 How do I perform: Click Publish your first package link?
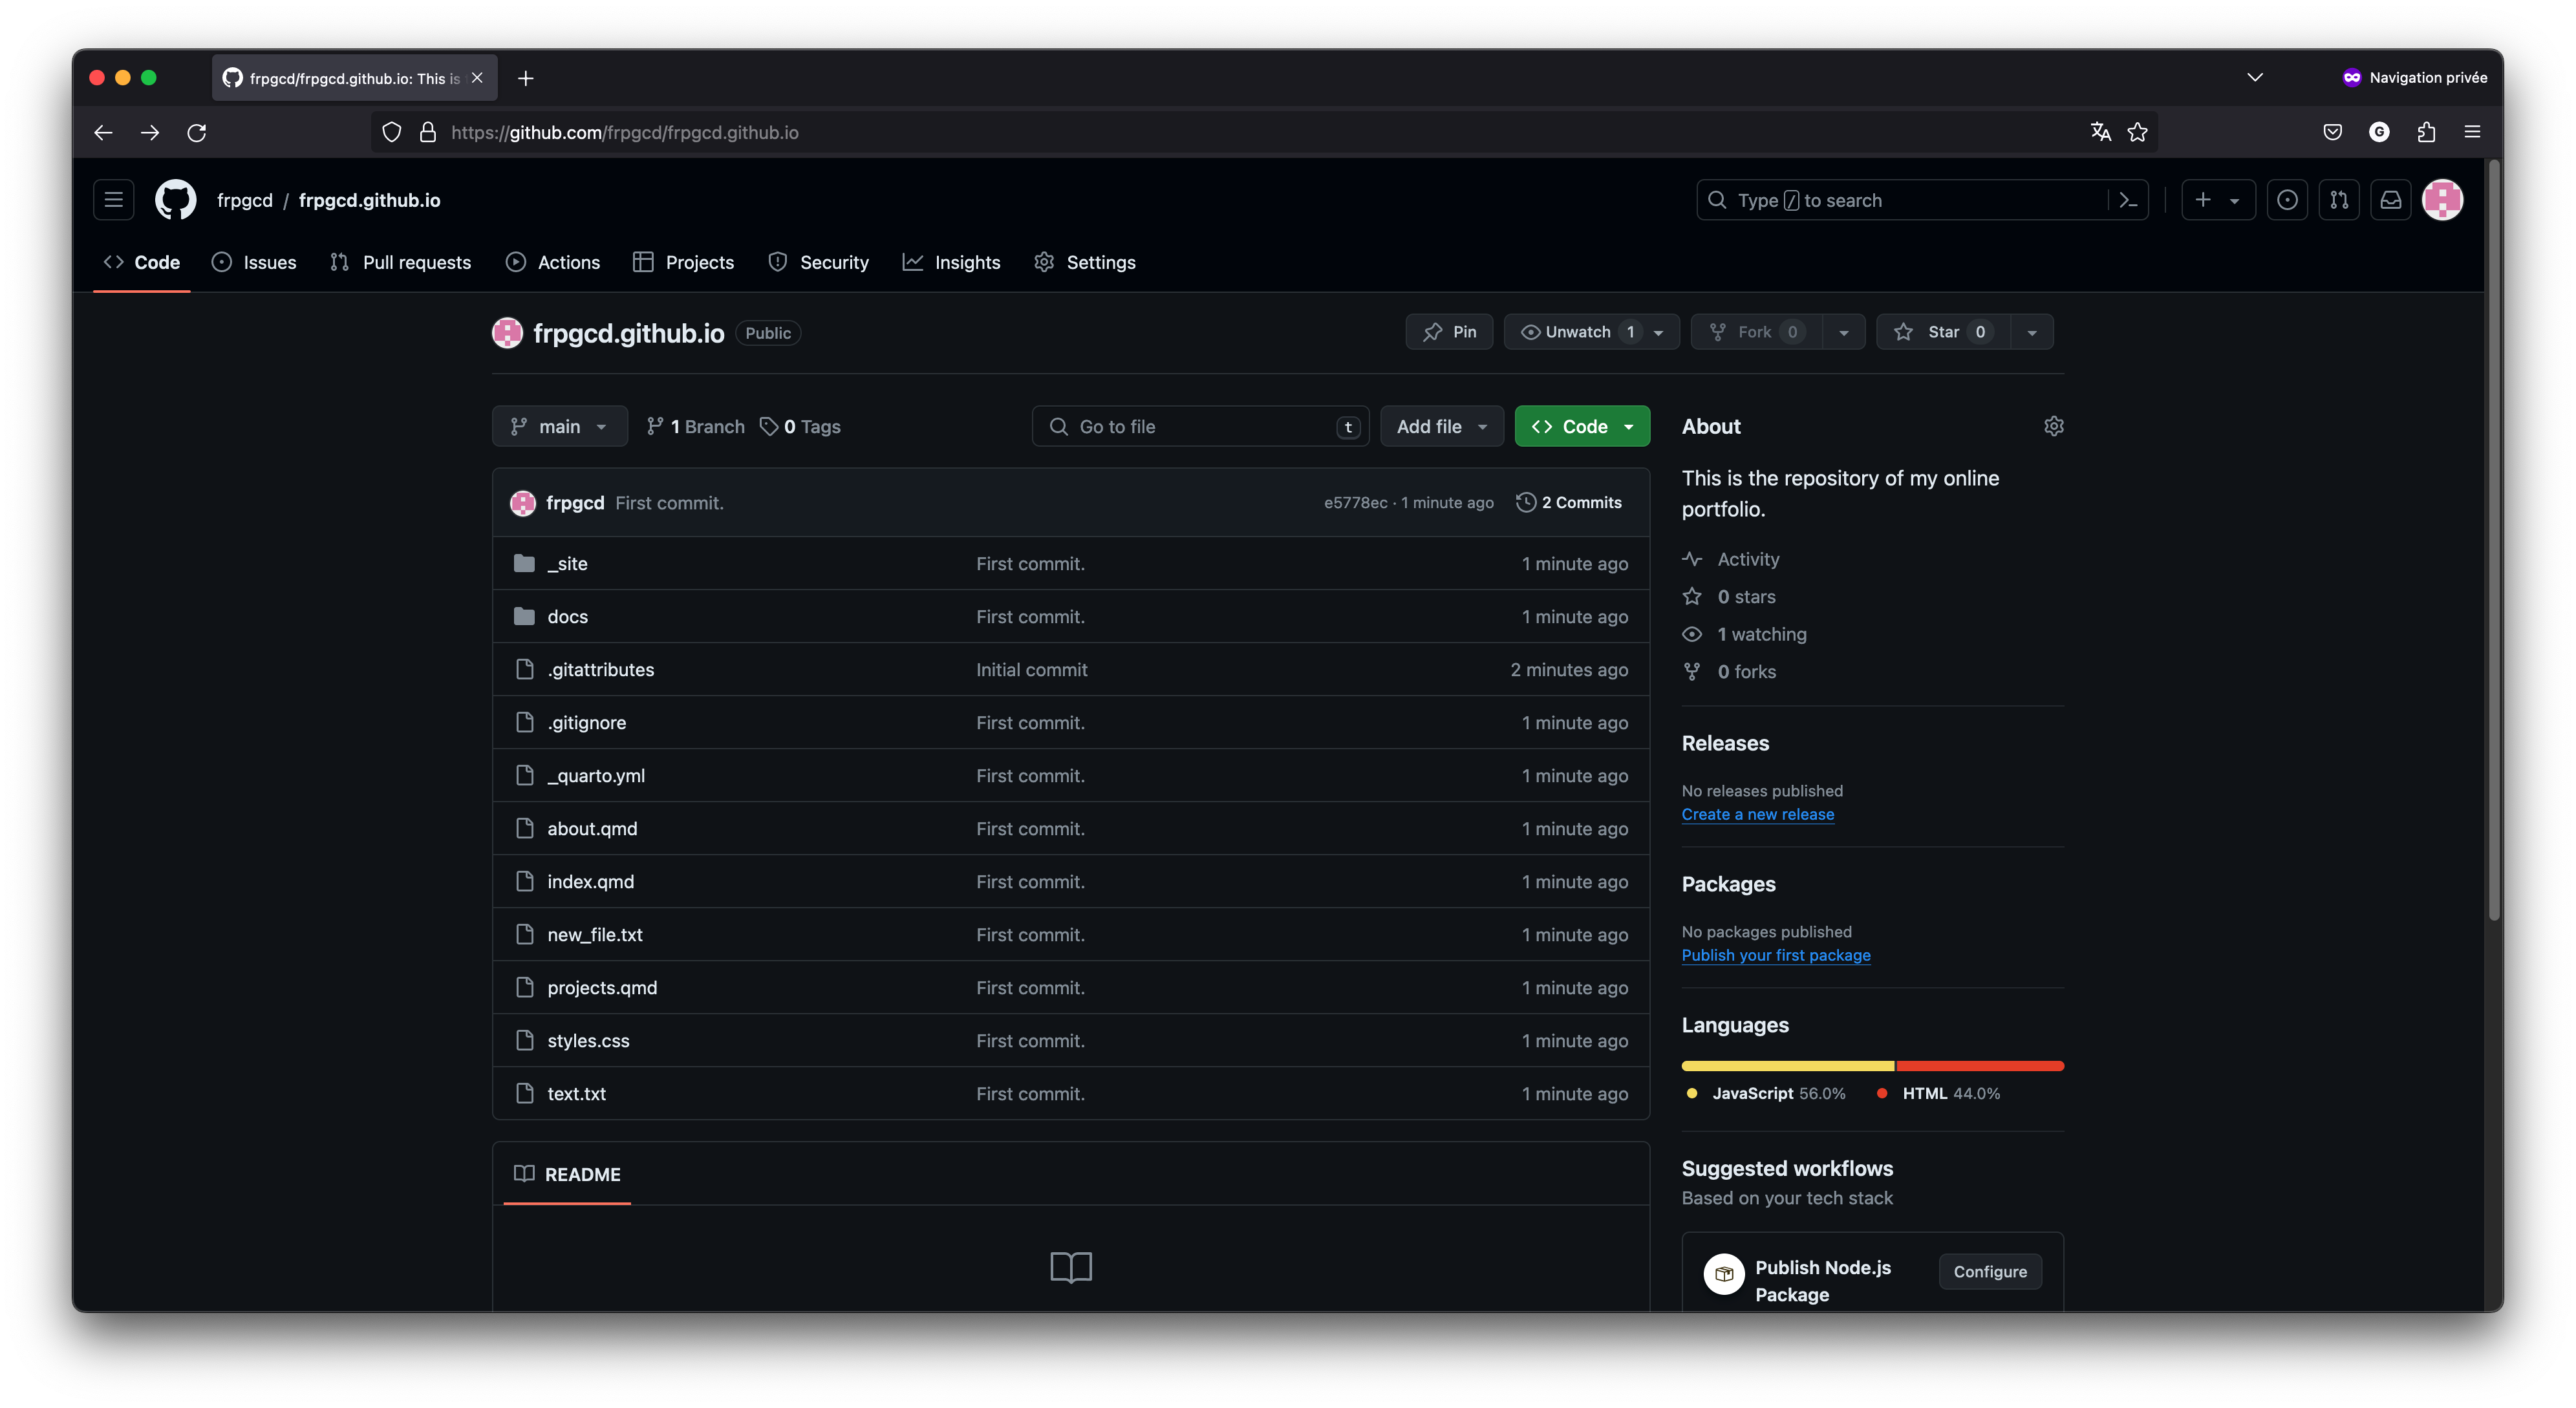pyautogui.click(x=1776, y=955)
